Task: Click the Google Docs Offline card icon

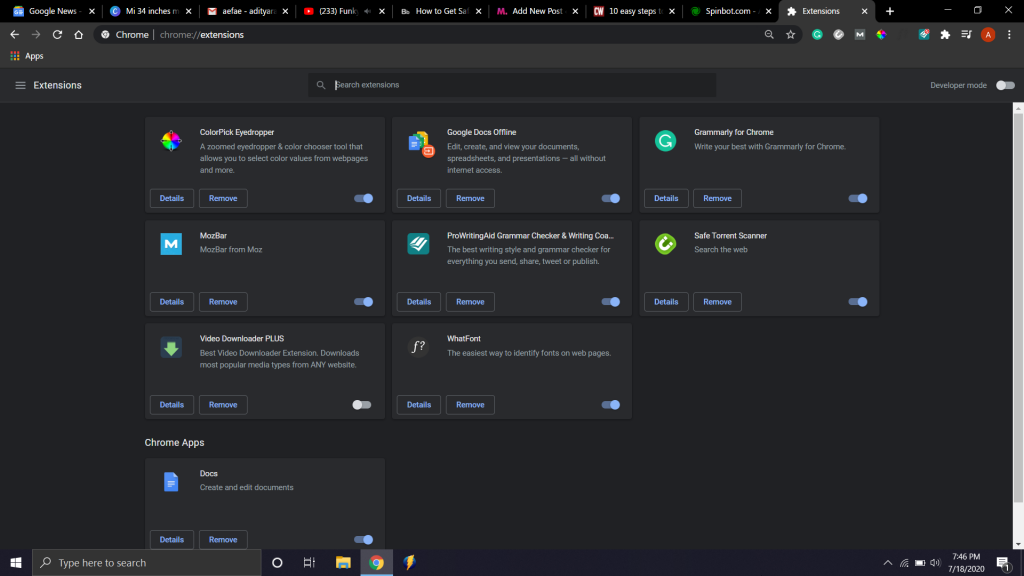Action: (420, 143)
